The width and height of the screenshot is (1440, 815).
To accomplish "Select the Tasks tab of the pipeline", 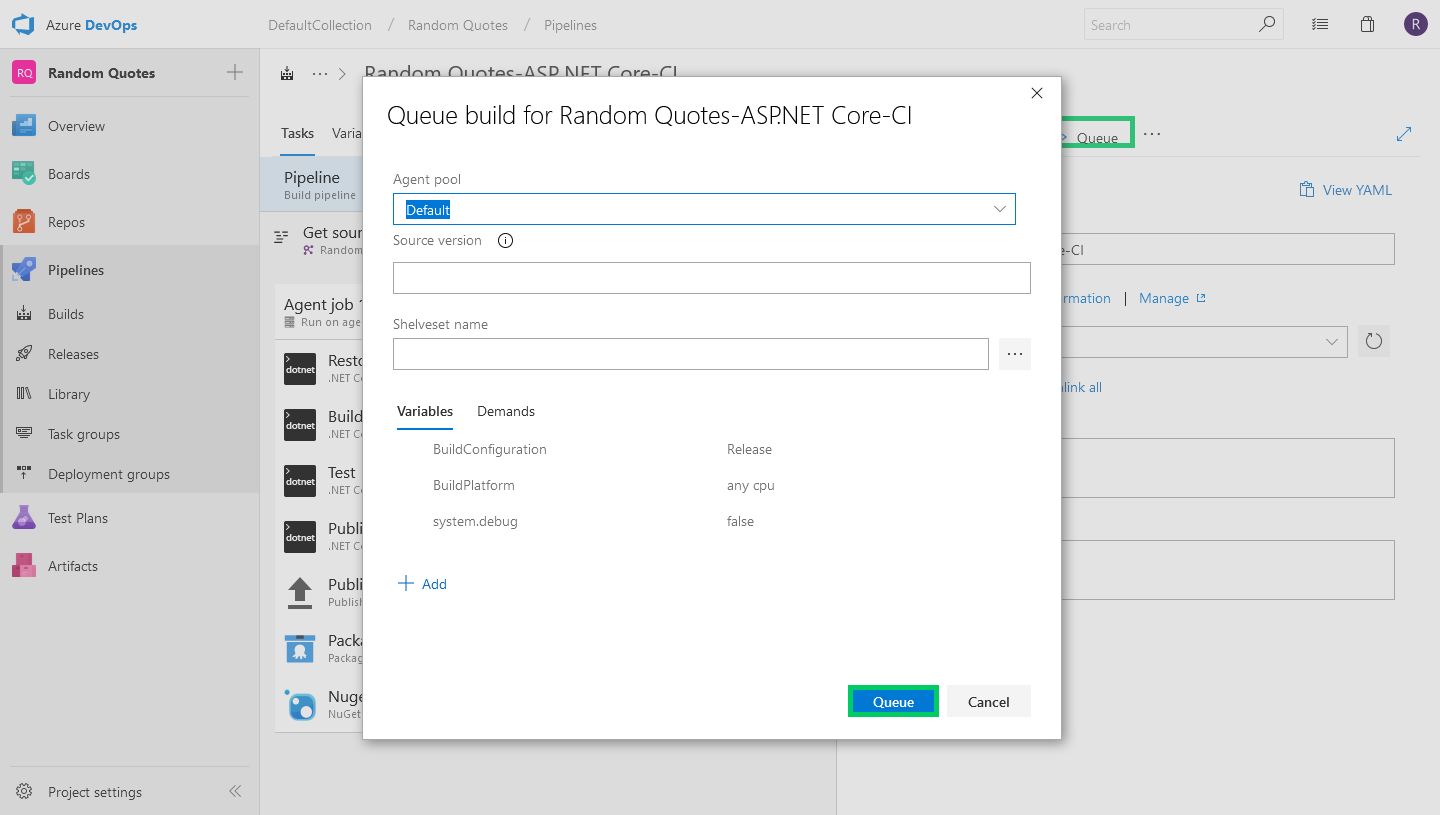I will (297, 133).
